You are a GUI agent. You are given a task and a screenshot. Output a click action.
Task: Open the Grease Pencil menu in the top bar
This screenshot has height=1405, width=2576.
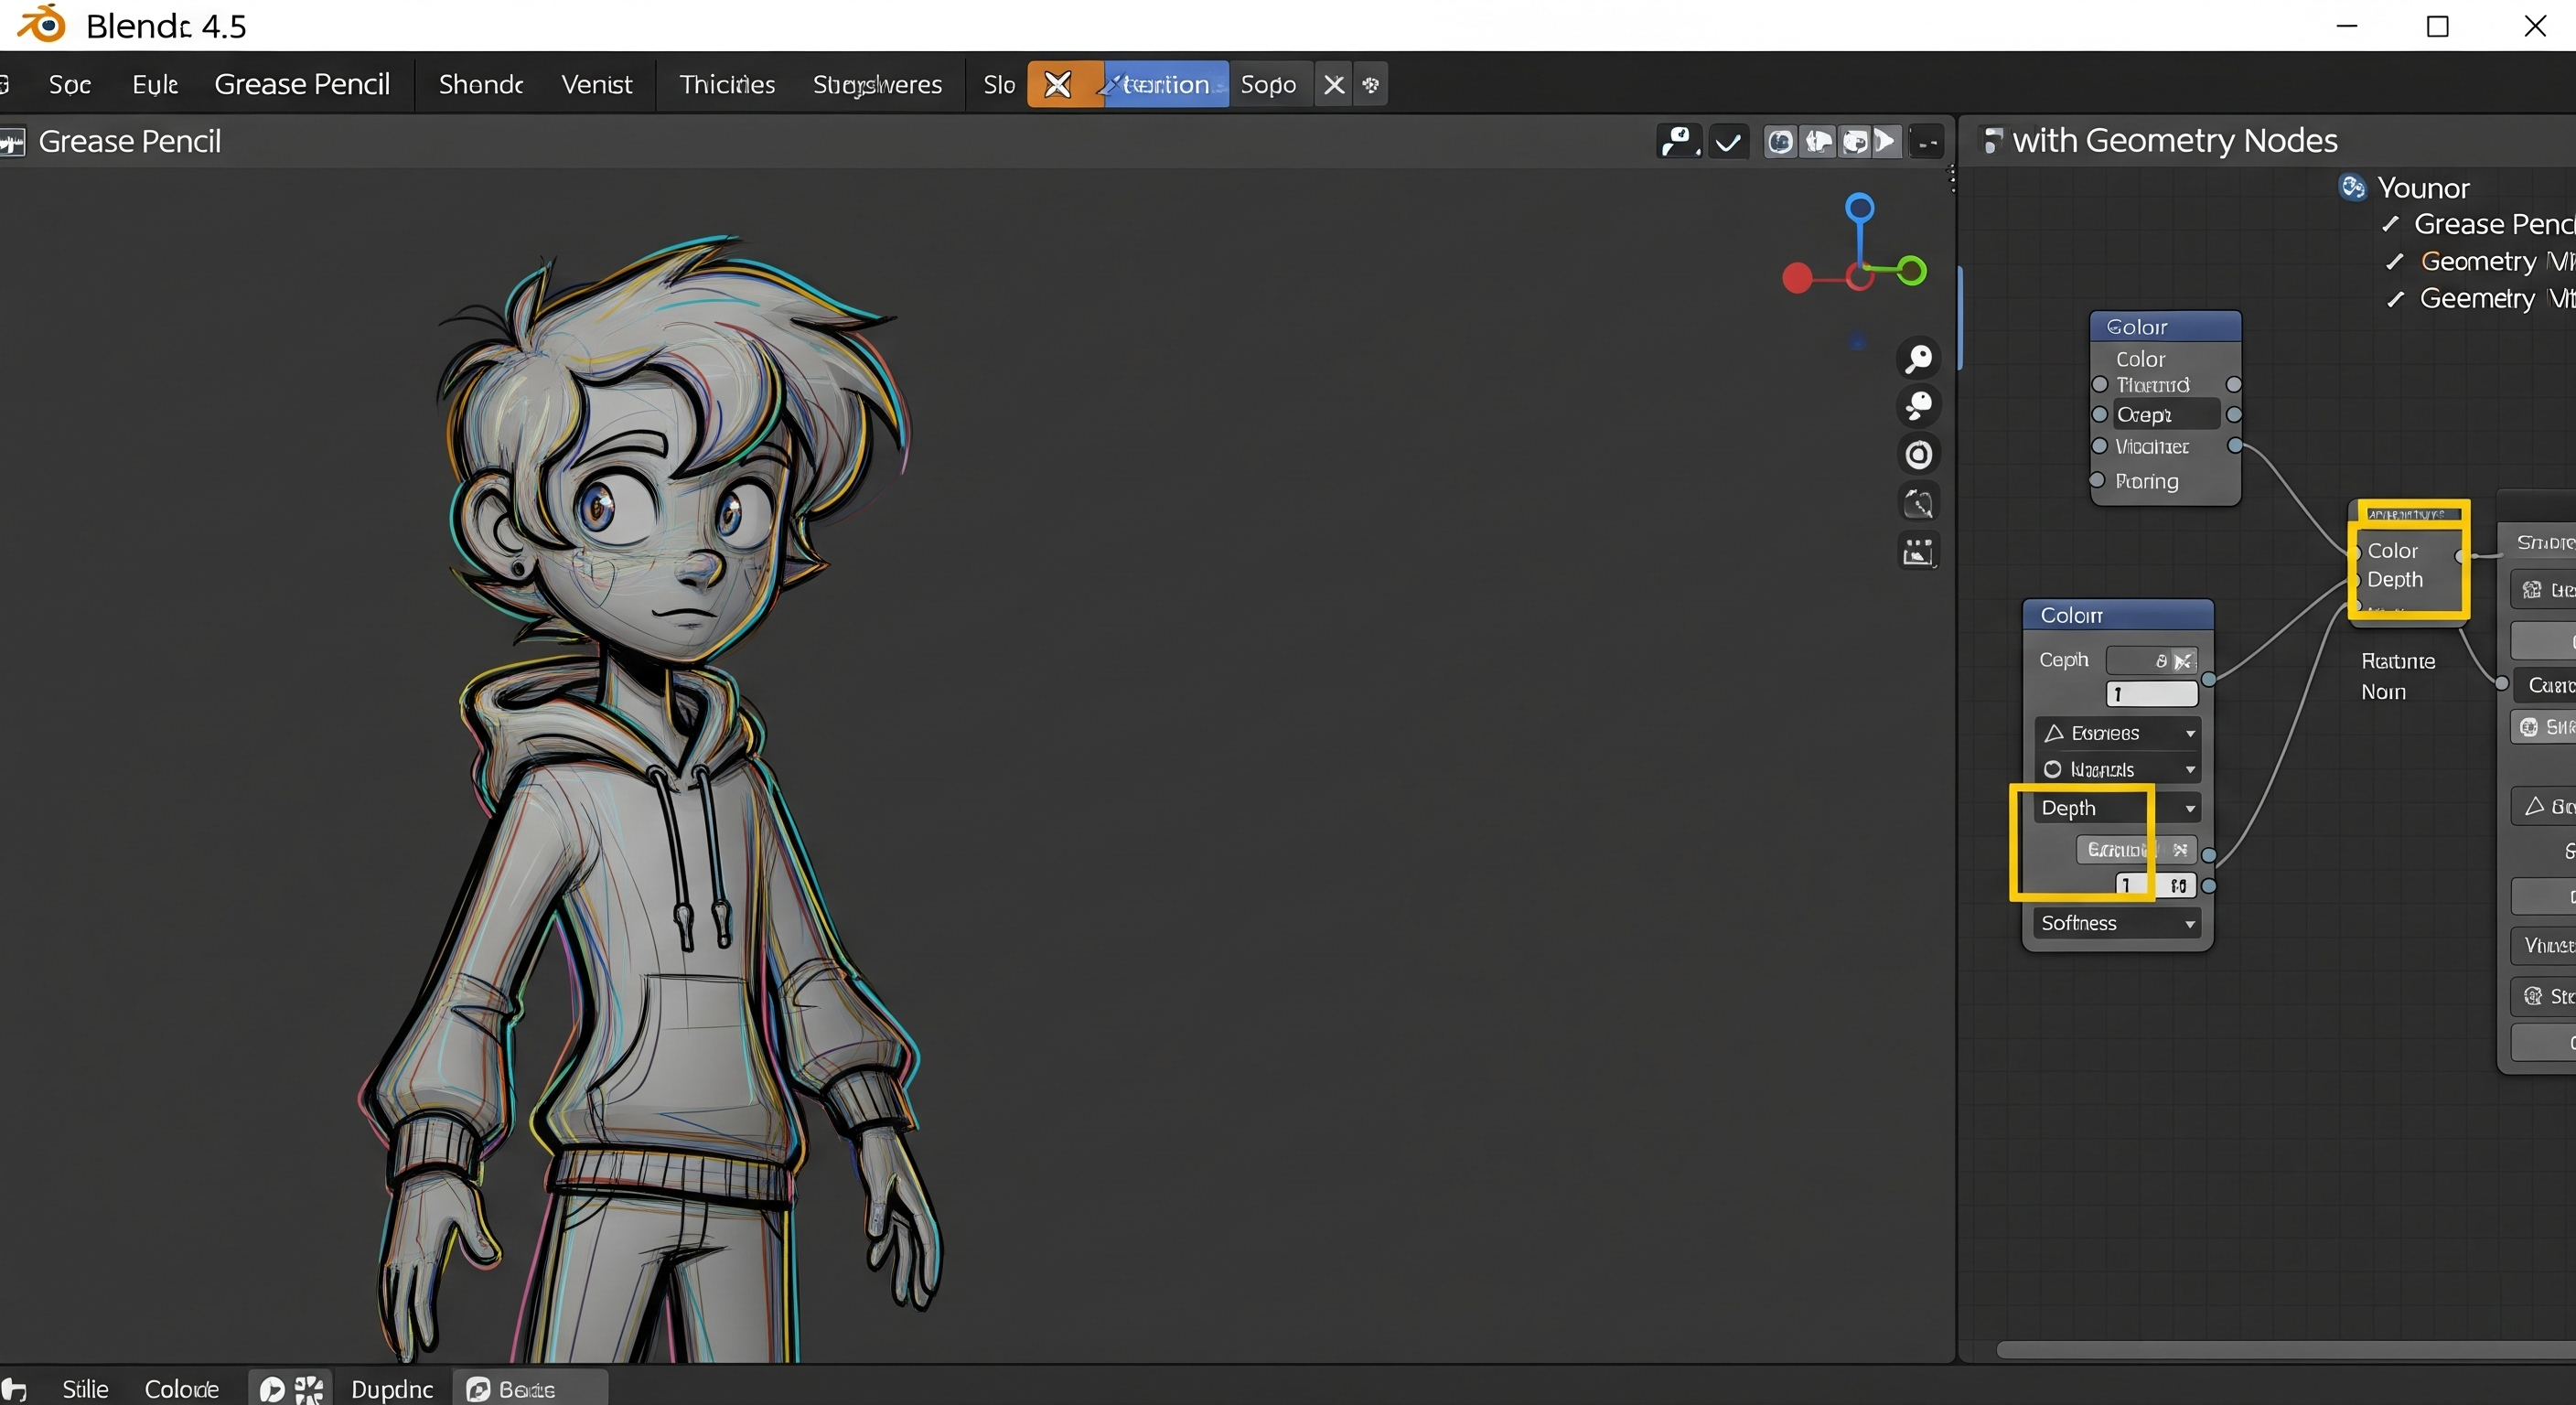[302, 84]
